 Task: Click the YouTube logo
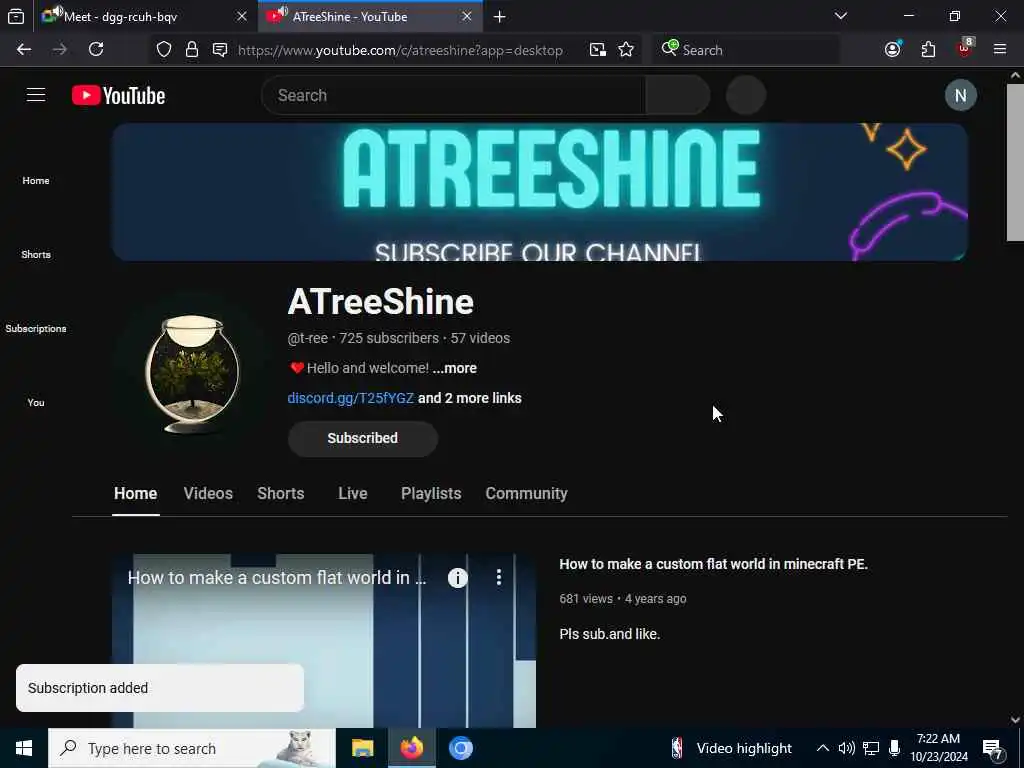[118, 95]
